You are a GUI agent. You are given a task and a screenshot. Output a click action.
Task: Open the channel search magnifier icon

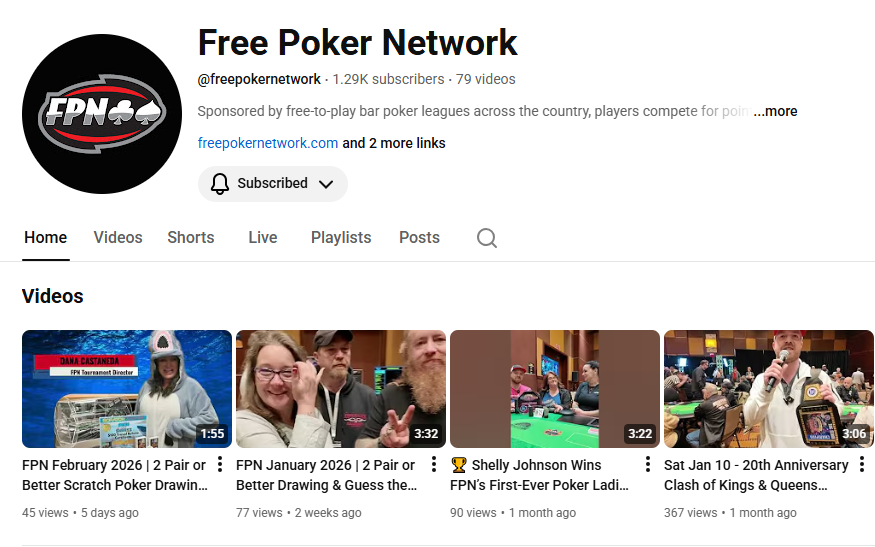coord(487,238)
